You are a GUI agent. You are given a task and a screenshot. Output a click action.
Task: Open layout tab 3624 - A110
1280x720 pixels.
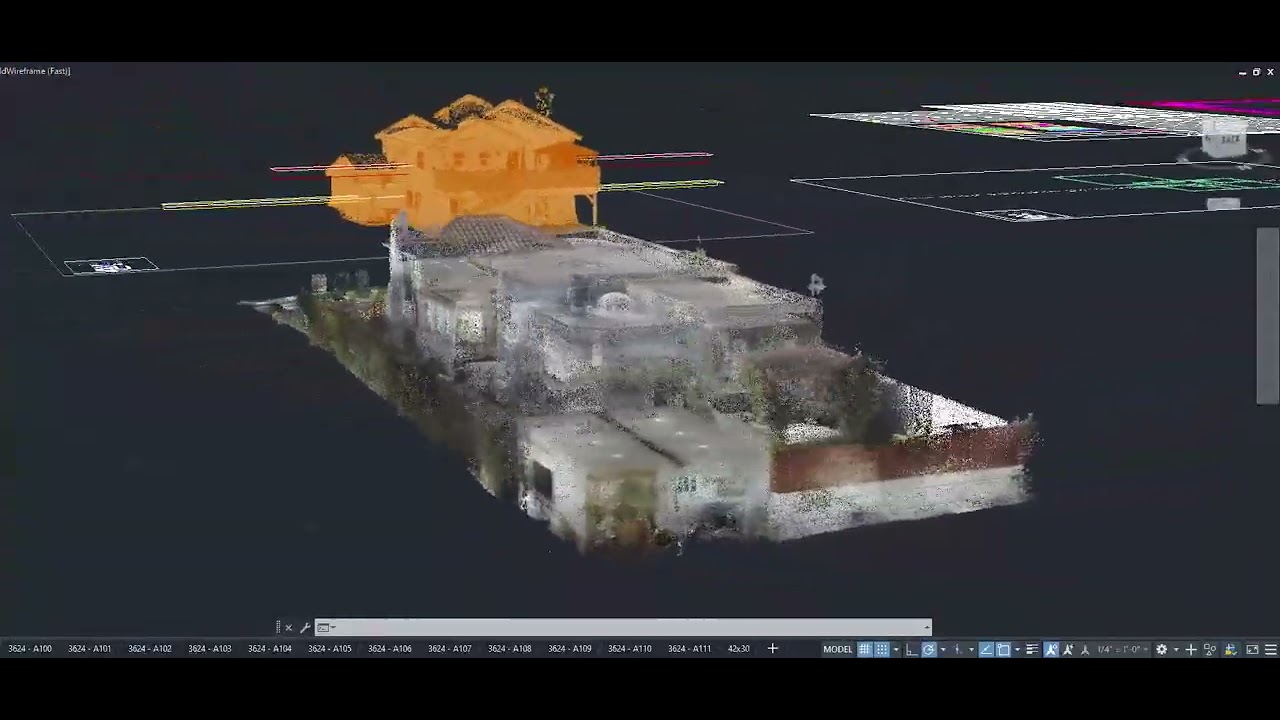pos(630,649)
